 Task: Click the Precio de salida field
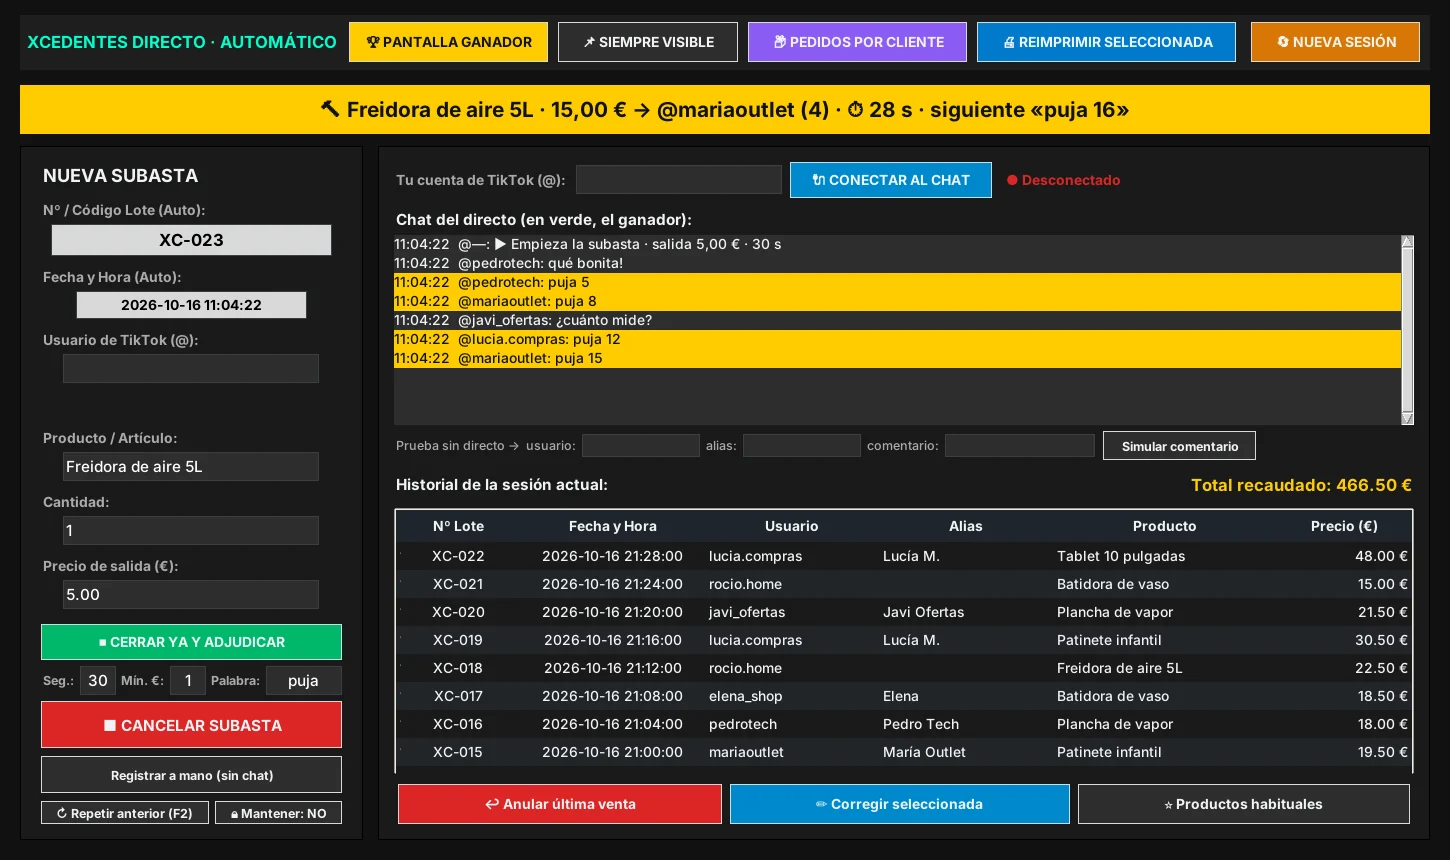[191, 595]
